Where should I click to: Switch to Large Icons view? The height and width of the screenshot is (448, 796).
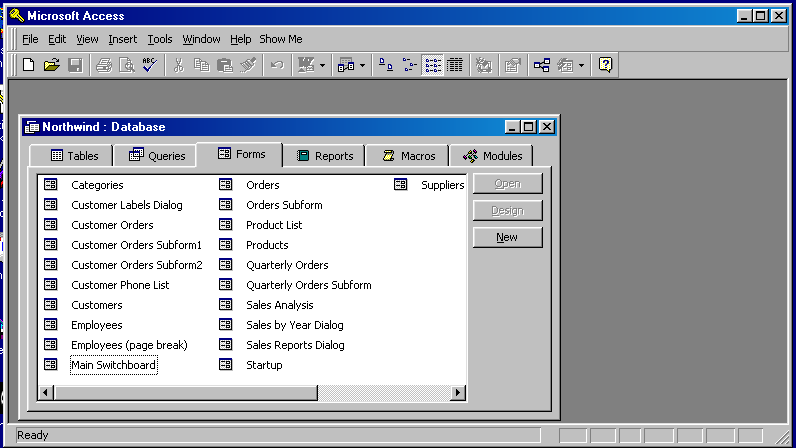pos(386,65)
